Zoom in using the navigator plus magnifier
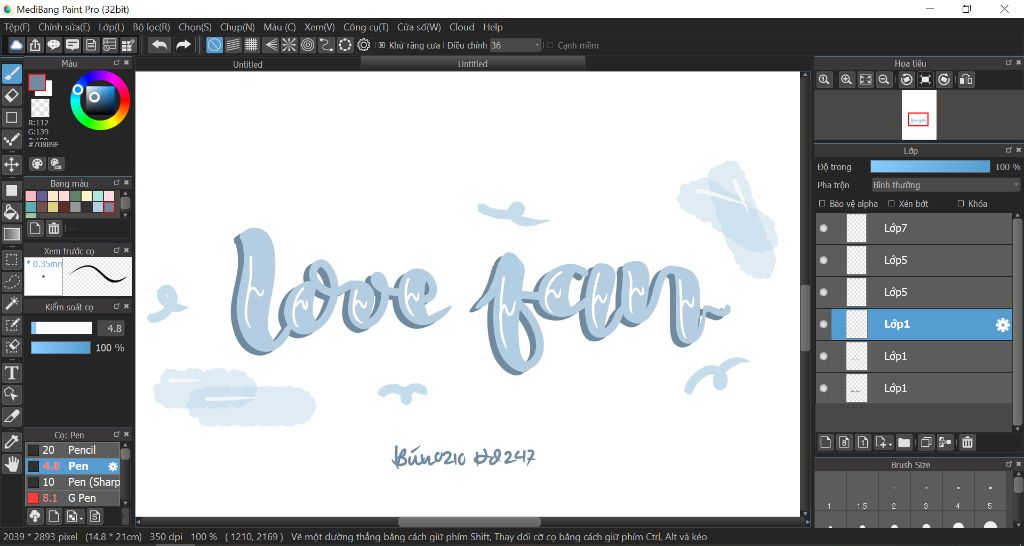 [x=846, y=80]
